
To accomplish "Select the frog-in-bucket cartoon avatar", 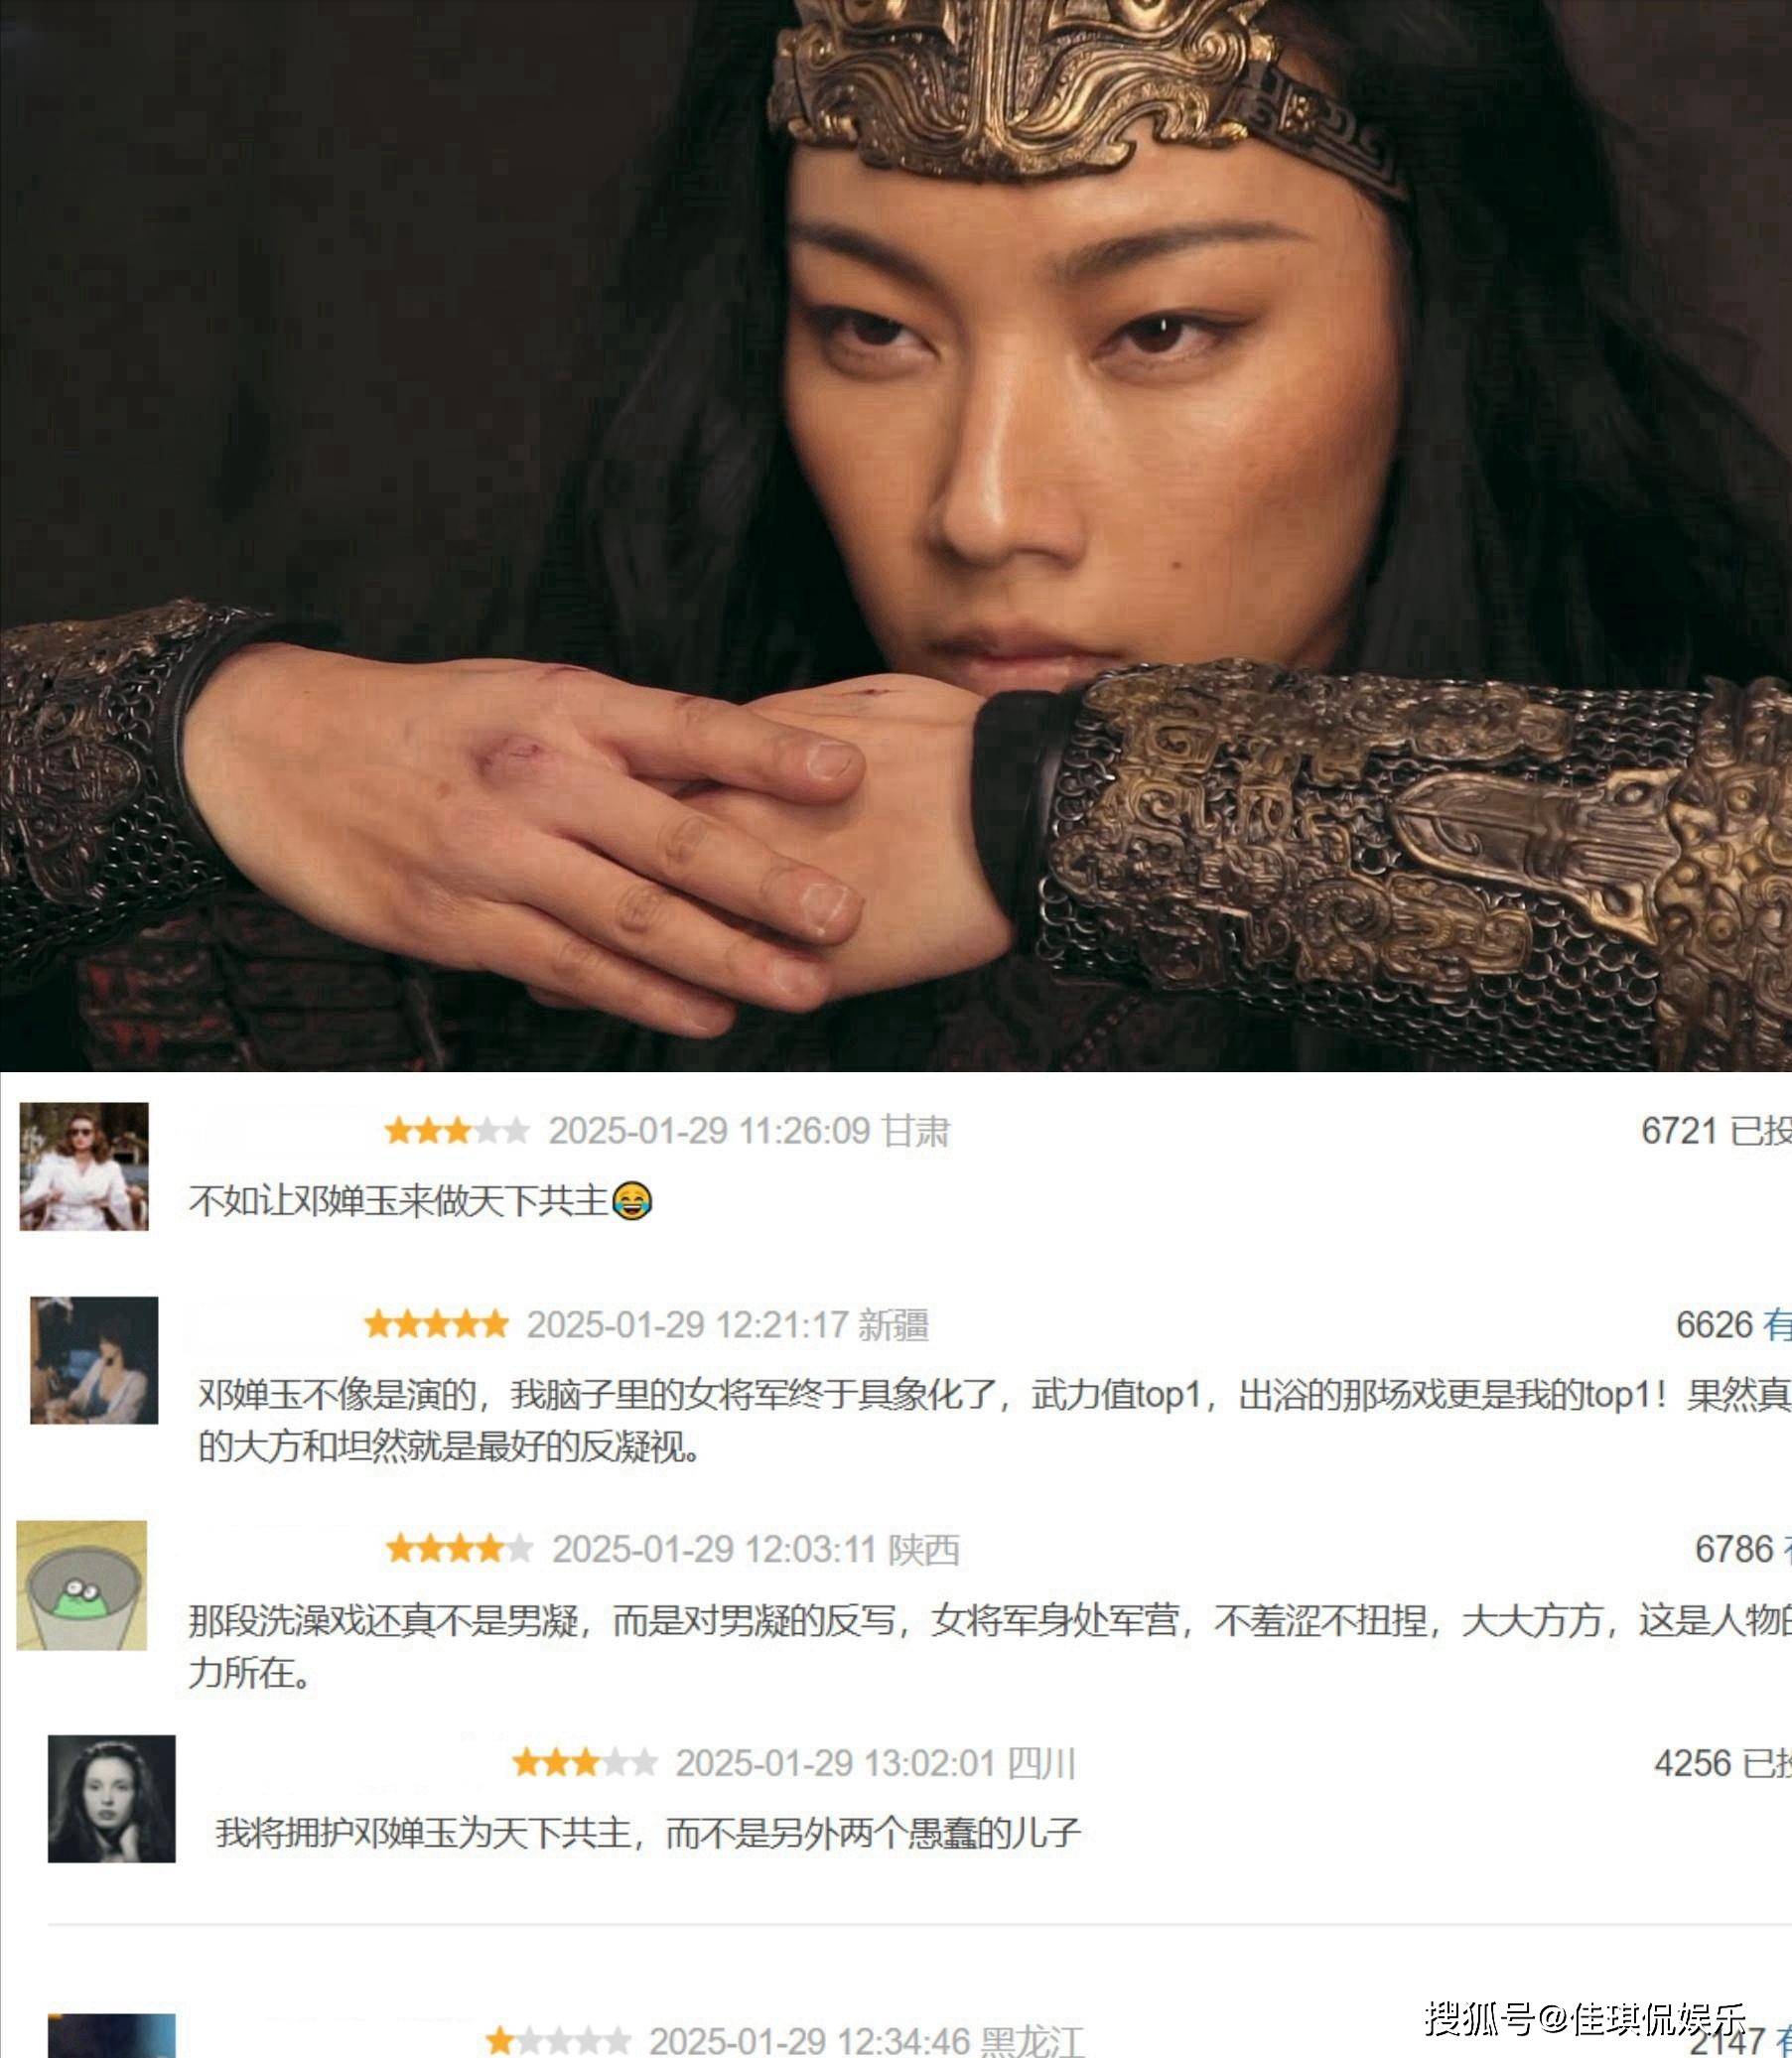I will 82,1585.
